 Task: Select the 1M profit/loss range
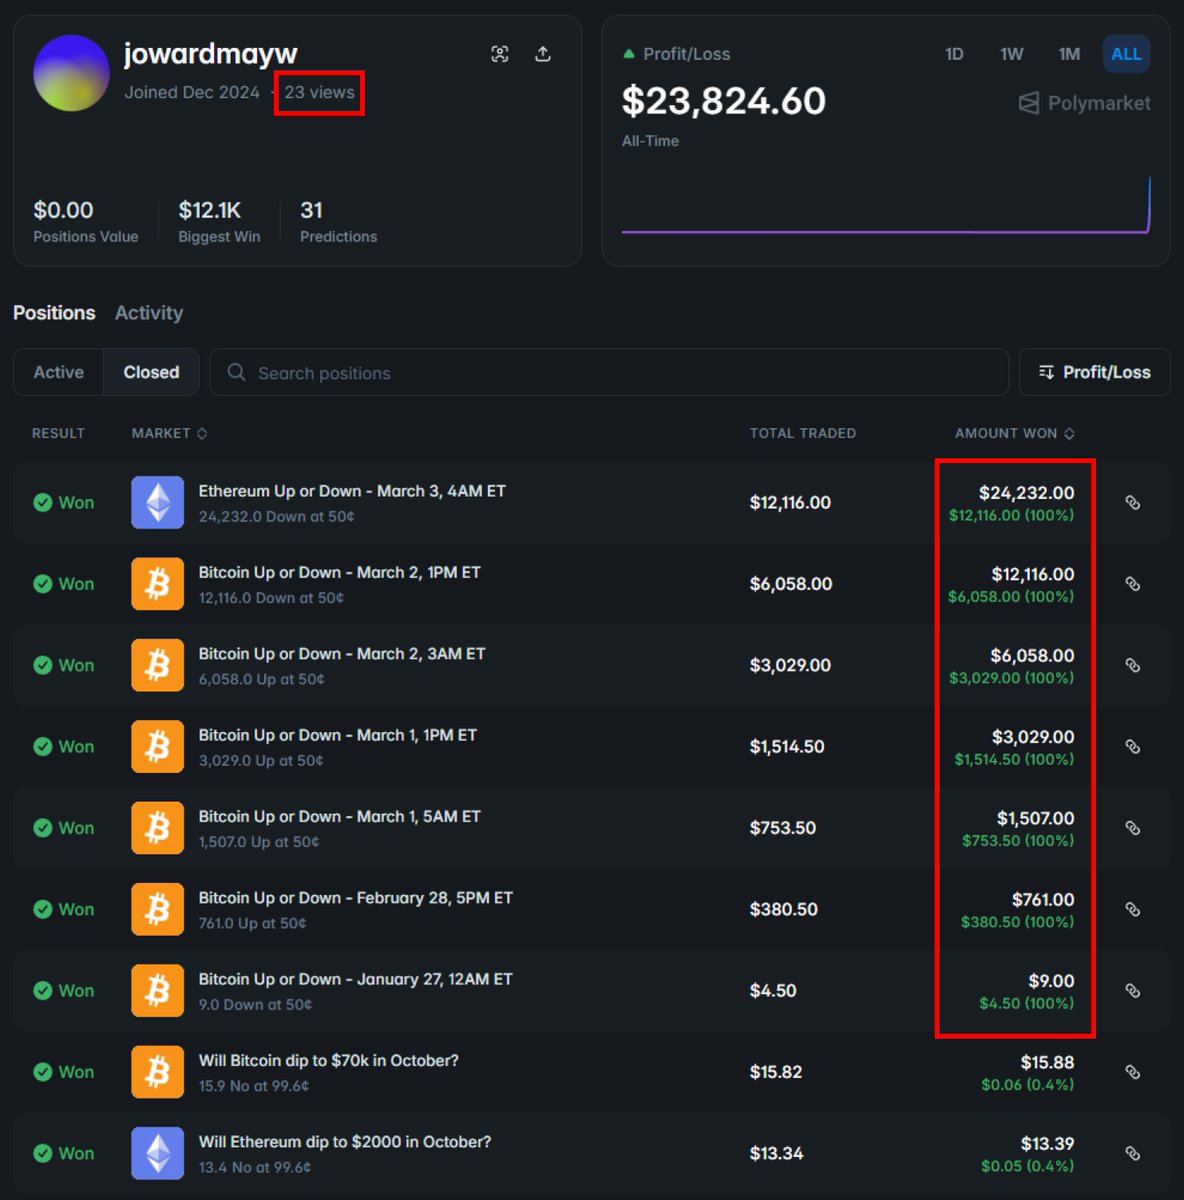click(x=1069, y=54)
